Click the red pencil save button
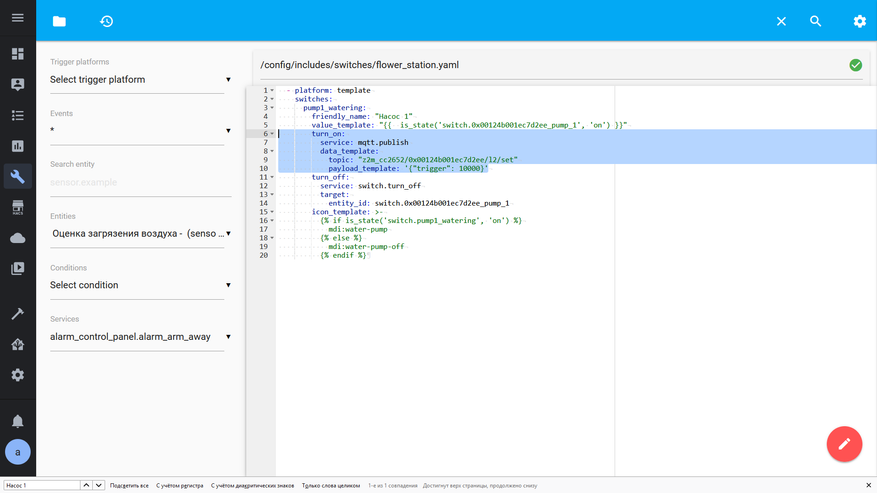877x493 pixels. (x=844, y=444)
